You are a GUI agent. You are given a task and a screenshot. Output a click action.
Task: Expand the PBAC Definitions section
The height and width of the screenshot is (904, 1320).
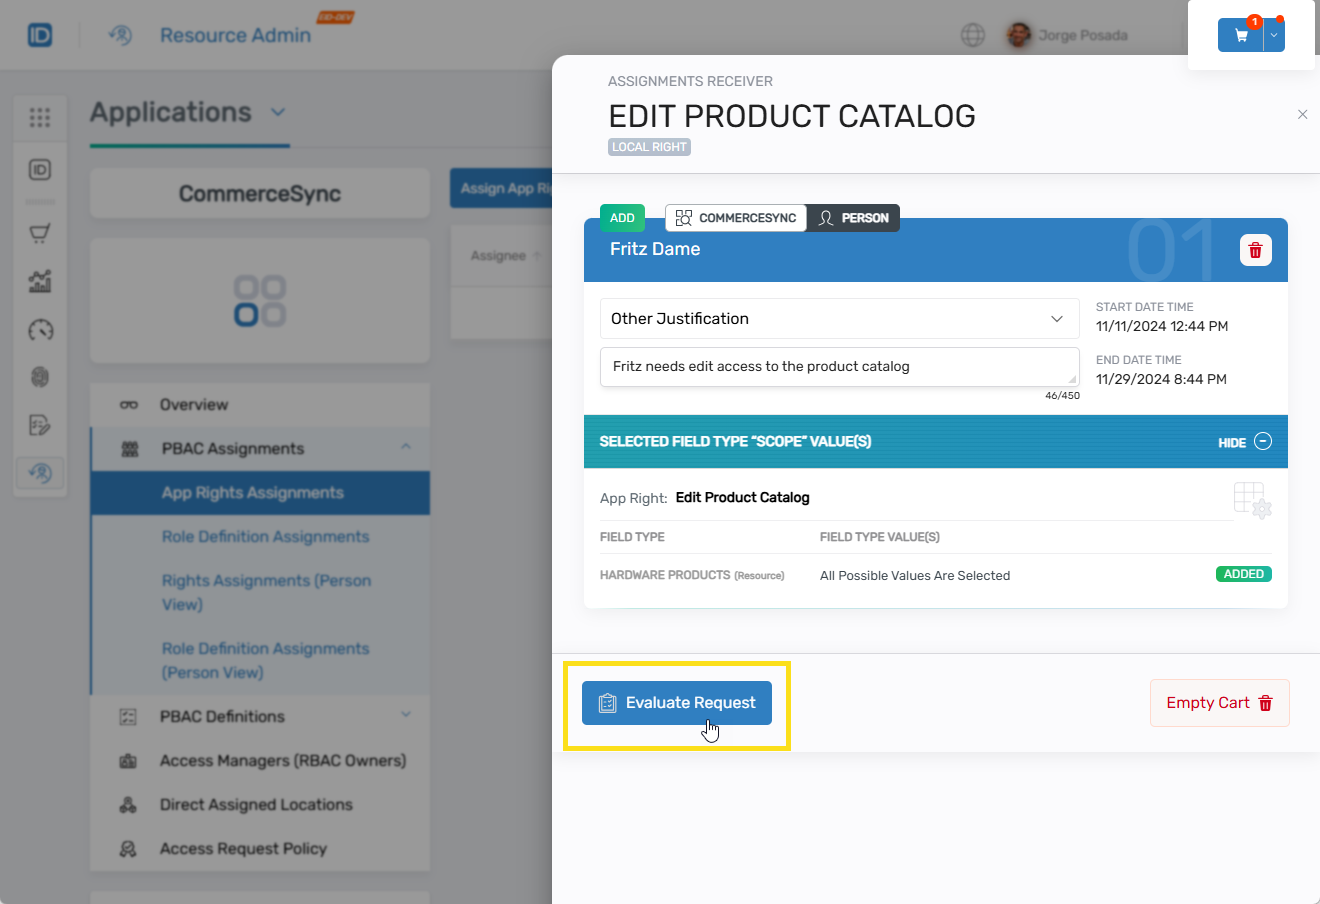(406, 716)
